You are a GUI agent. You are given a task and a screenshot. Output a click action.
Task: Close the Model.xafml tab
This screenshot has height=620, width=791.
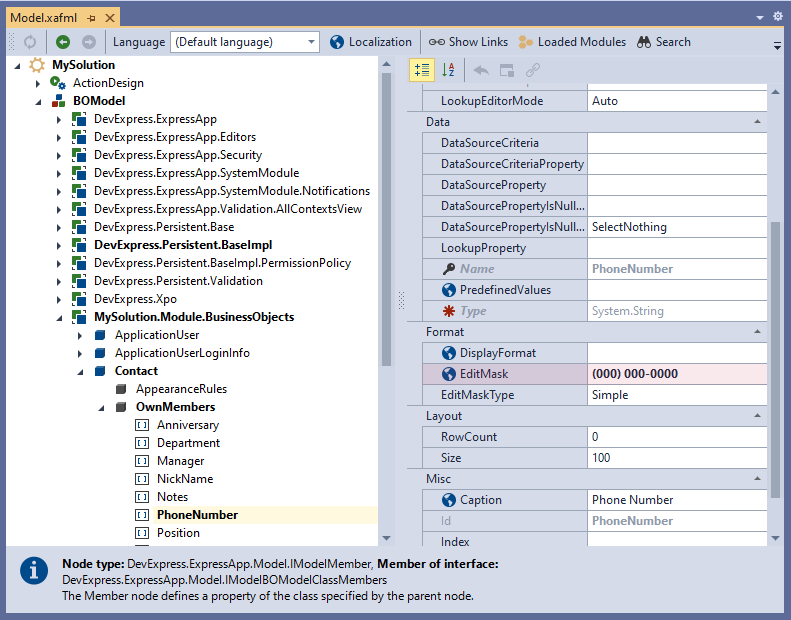click(109, 18)
